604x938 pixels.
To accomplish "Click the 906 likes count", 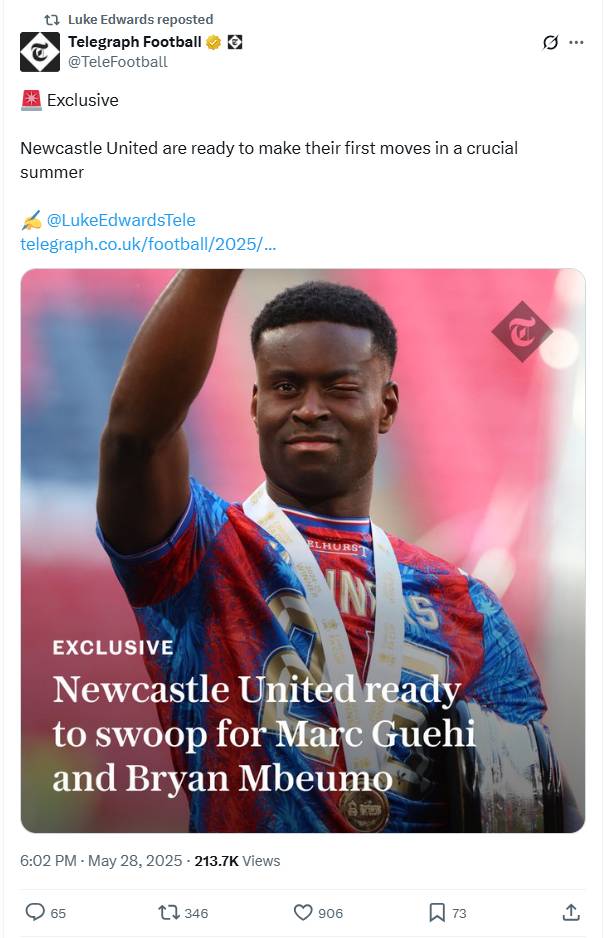I will 331,913.
